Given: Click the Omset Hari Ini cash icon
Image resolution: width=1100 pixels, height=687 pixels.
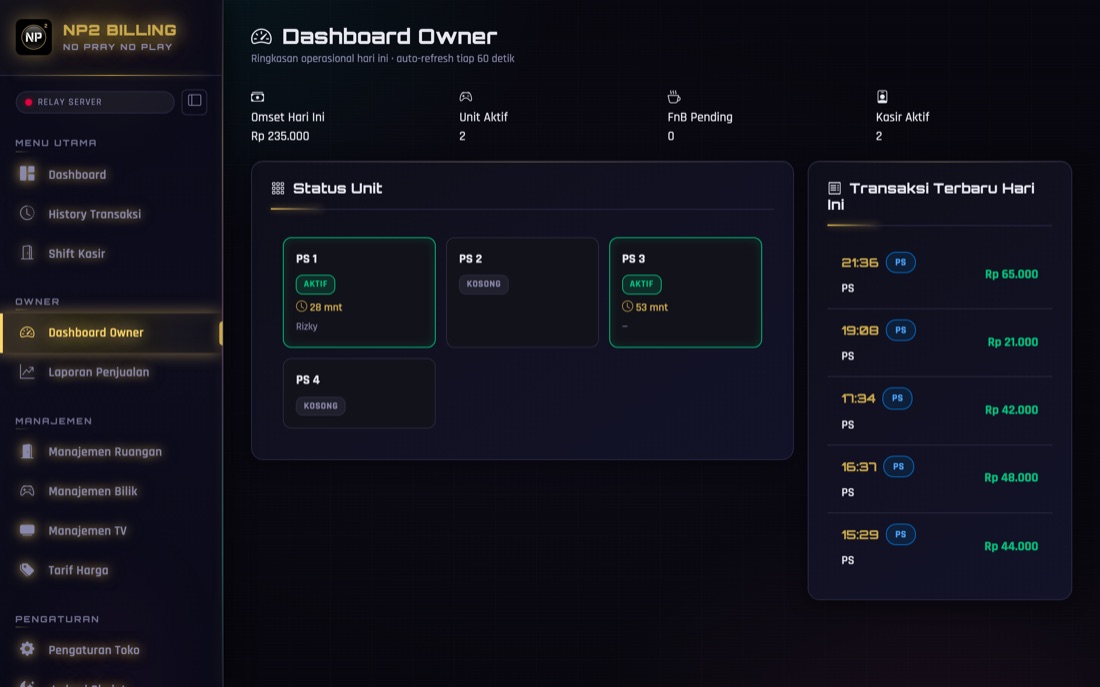Looking at the screenshot, I should 257,97.
